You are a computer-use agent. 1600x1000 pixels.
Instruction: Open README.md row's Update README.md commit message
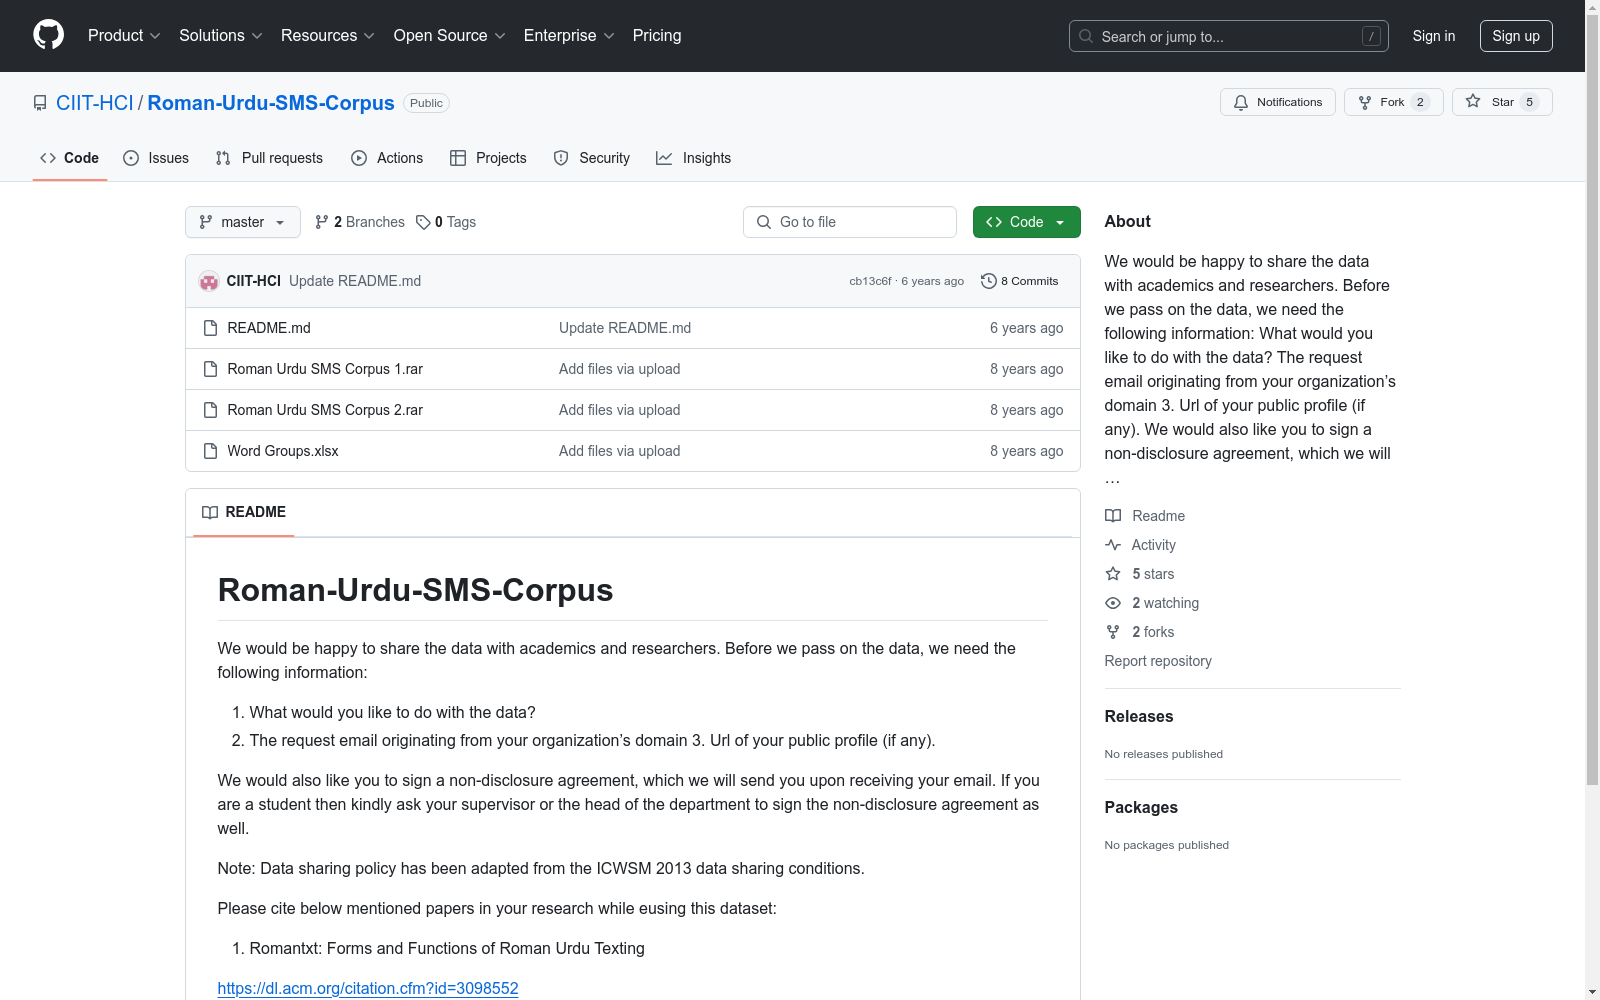click(625, 328)
